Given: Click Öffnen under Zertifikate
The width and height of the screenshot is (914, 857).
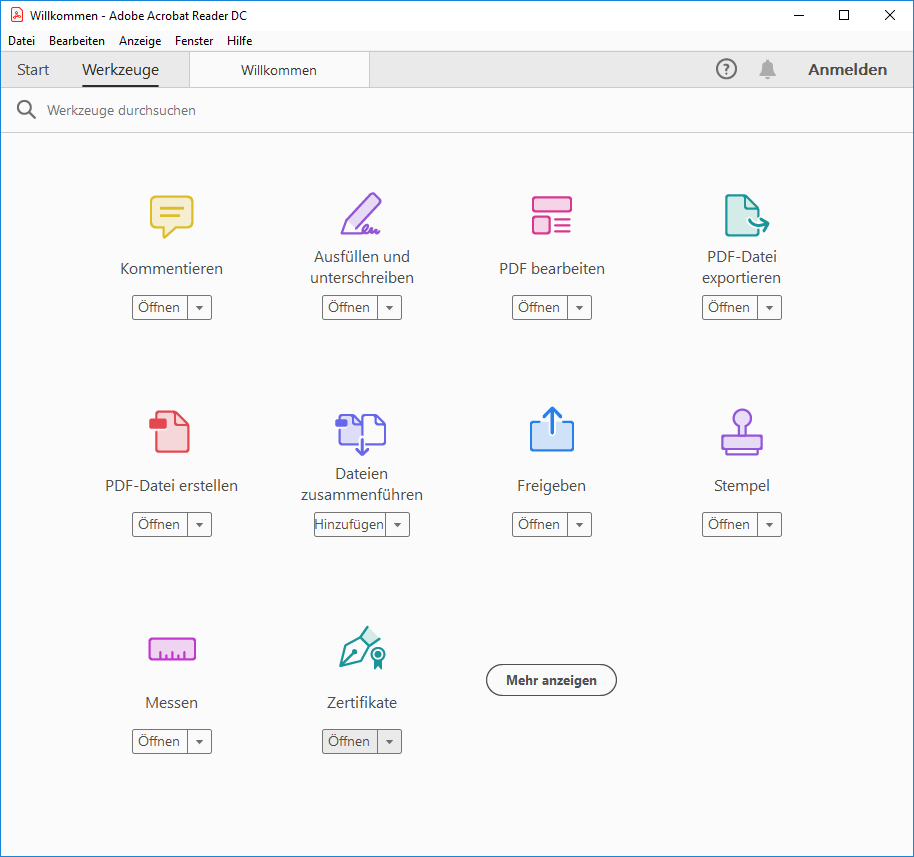Looking at the screenshot, I should pos(350,741).
